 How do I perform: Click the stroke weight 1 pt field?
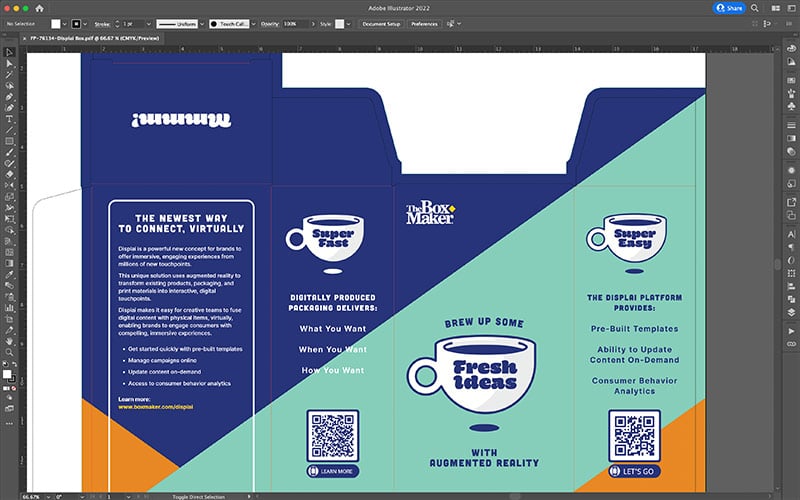coord(133,24)
